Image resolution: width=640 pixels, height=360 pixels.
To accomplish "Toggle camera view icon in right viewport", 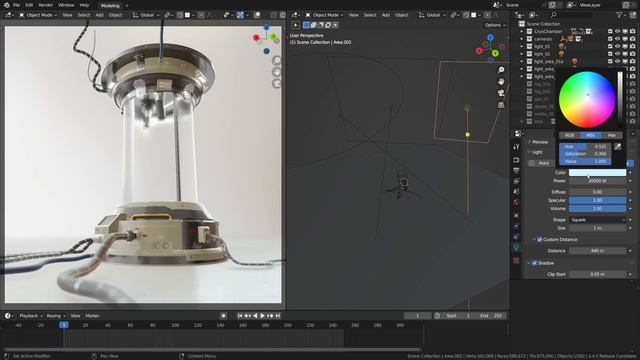I will (501, 93).
